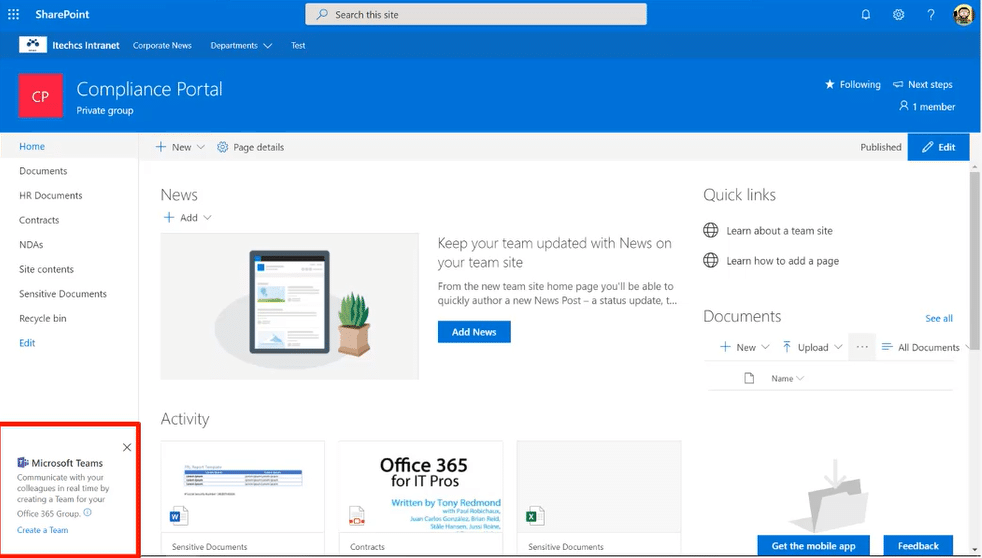Screen dimensions: 982x558
Task: Click in the Search this site box
Action: point(476,14)
